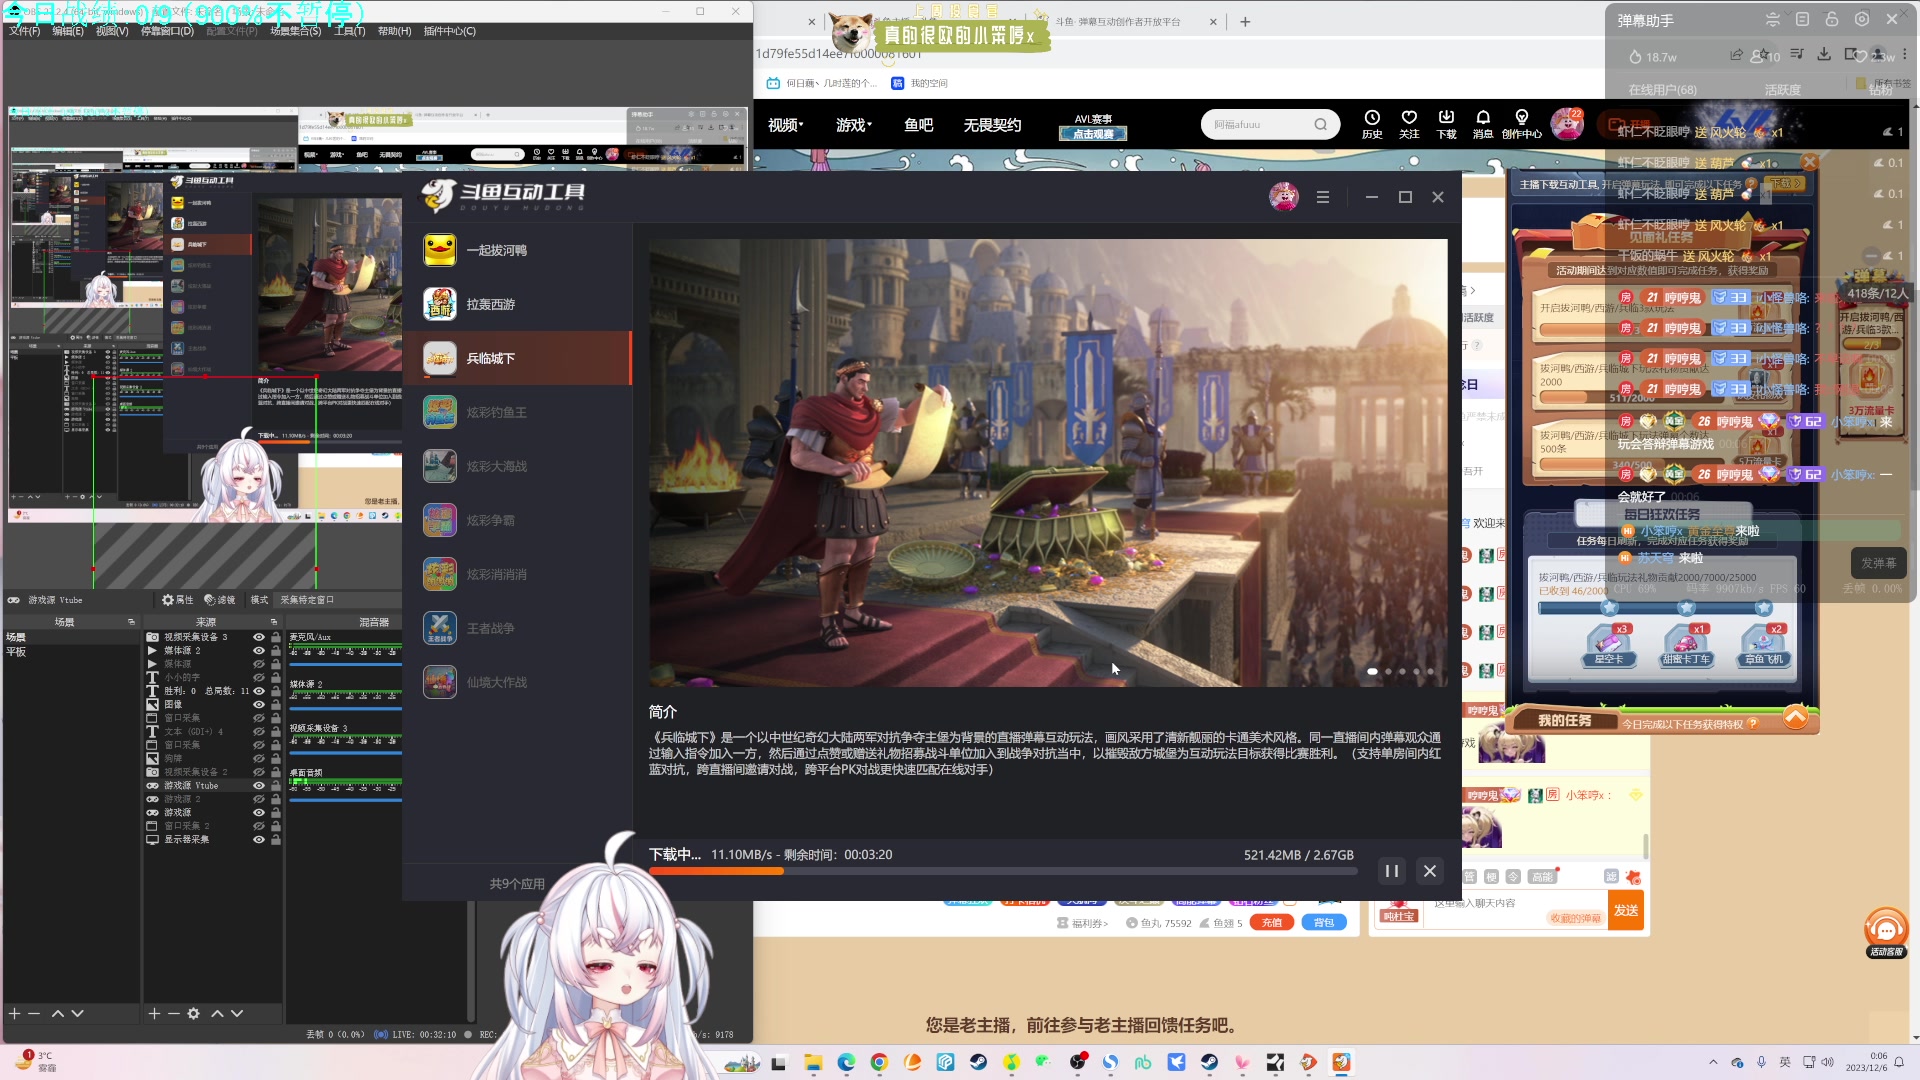Screen dimensions: 1920x1080
Task: Hide the 视频采集设备 3 source
Action: click(259, 637)
